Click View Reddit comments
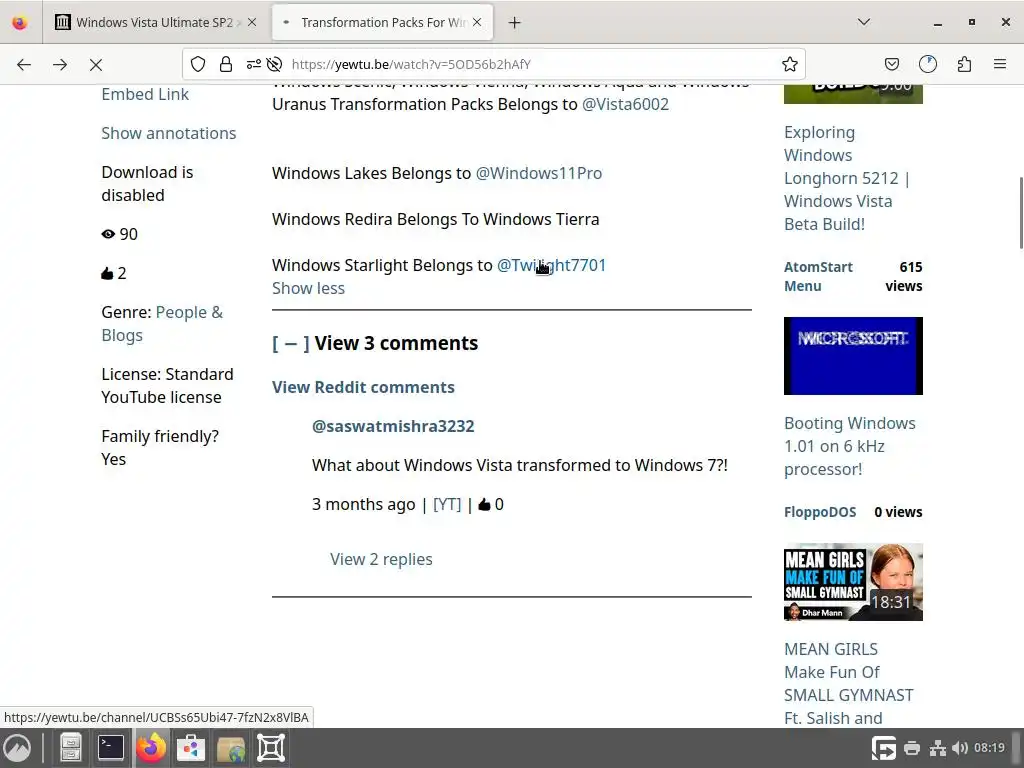 pos(363,387)
